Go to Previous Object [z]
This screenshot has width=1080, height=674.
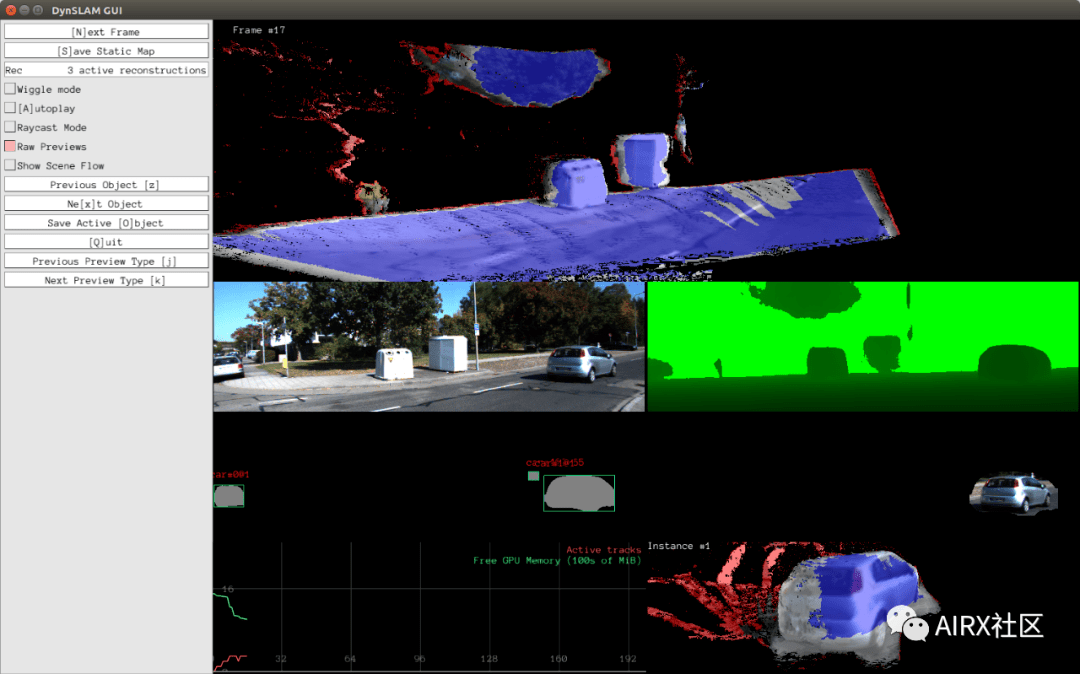click(106, 185)
